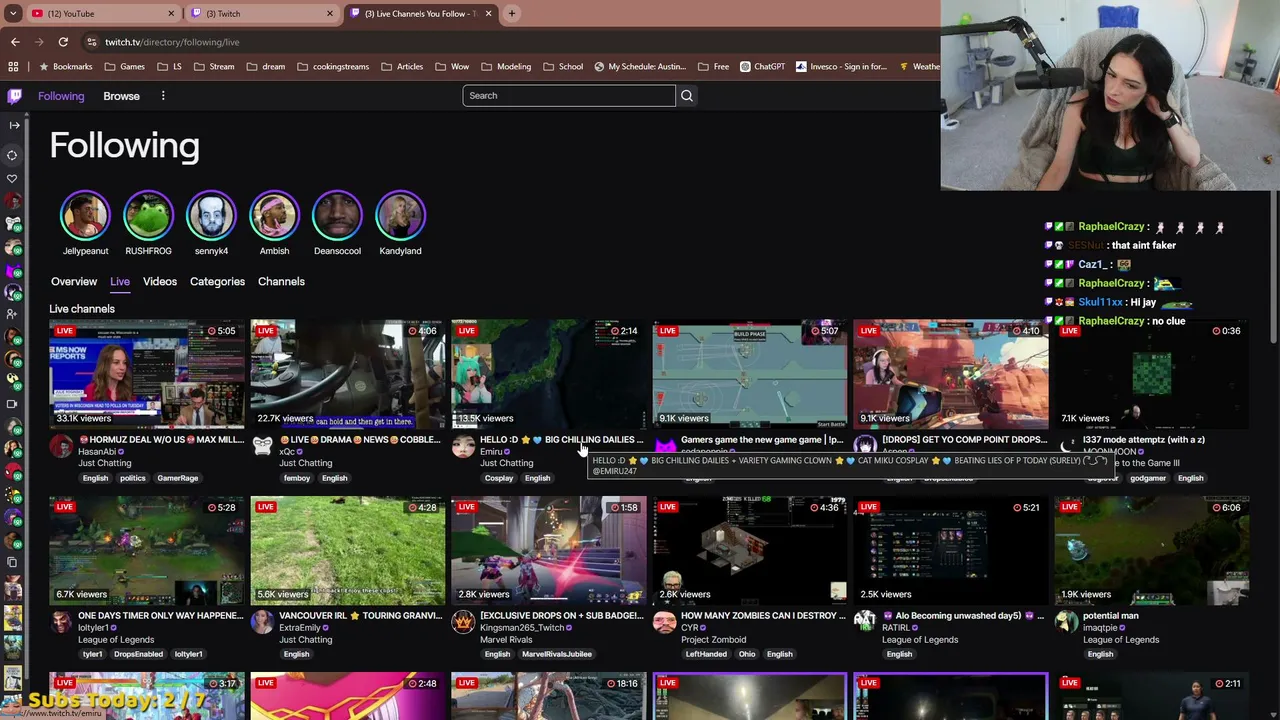Click the Twitch logo home icon
Screen dimensions: 1280x720
click(x=14, y=96)
